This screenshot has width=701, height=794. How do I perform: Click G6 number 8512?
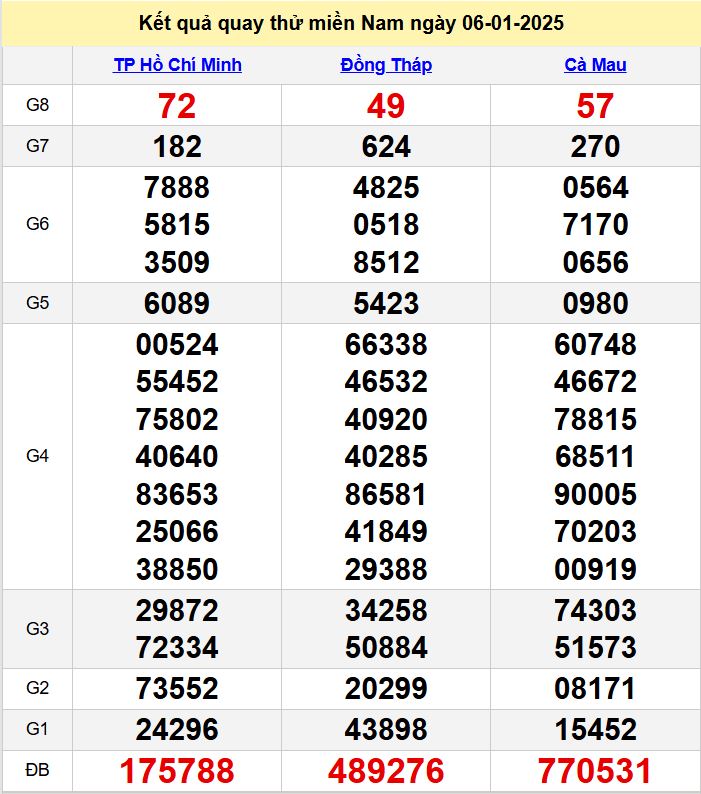pos(386,262)
